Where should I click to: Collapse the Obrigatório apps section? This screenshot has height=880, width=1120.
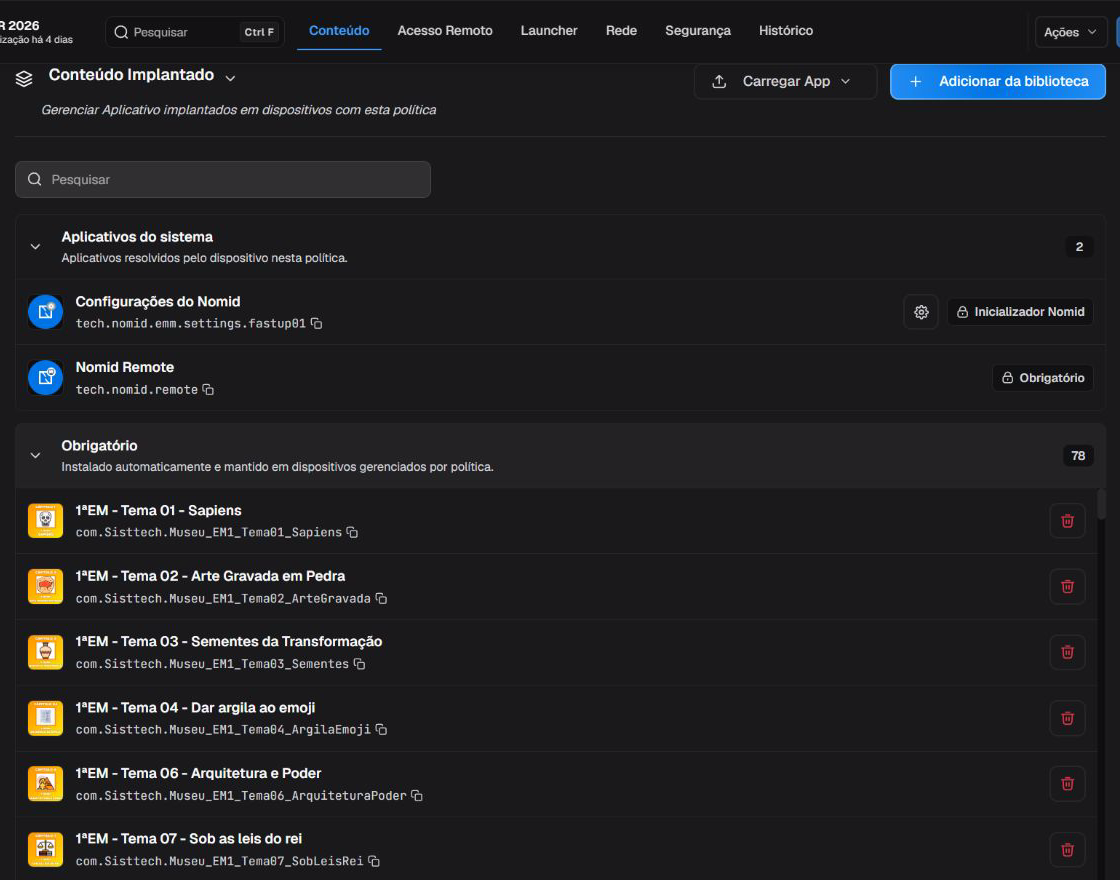(35, 455)
